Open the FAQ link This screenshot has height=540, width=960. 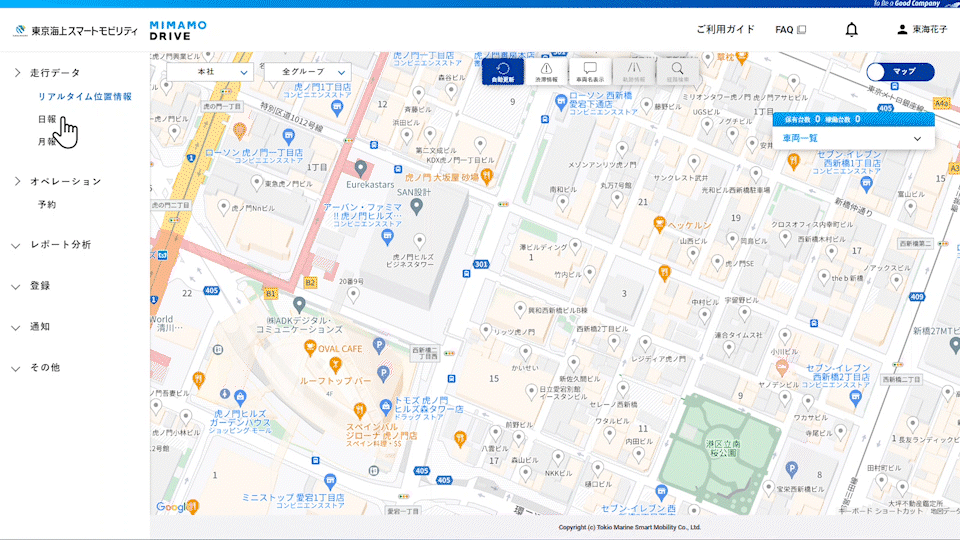tap(790, 29)
